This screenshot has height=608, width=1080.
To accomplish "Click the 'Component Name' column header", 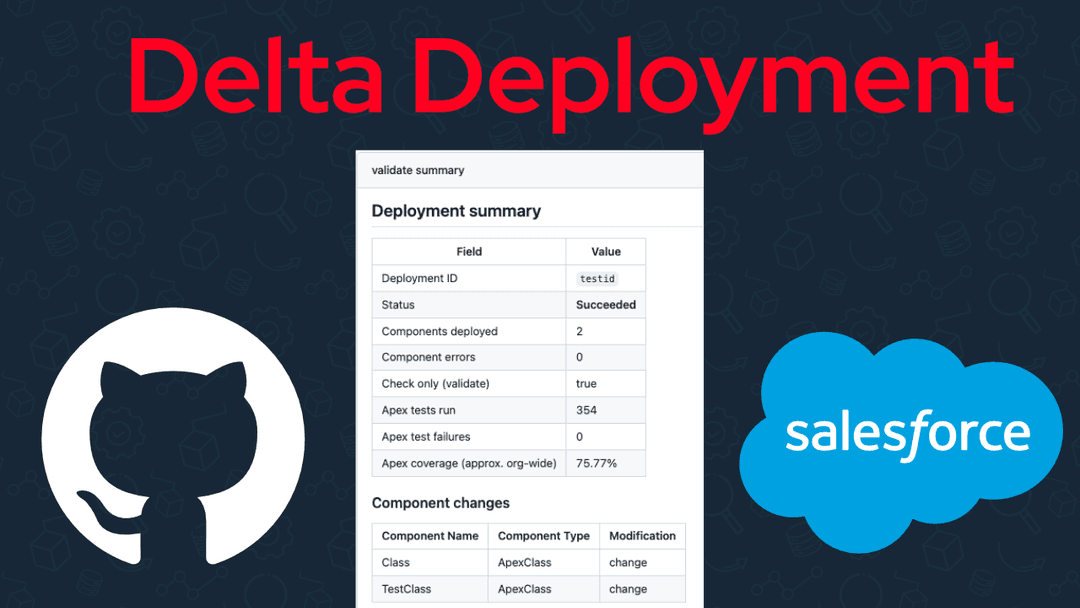I will pos(430,536).
